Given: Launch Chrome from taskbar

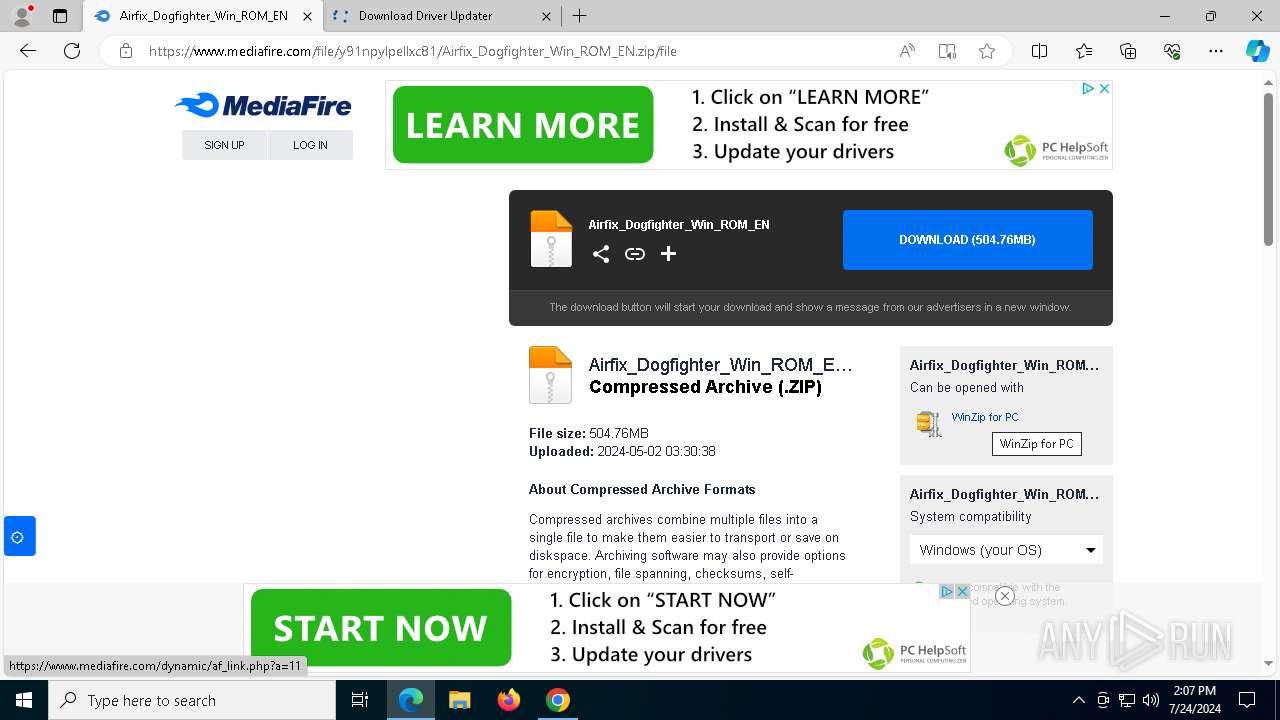Looking at the screenshot, I should click(558, 700).
